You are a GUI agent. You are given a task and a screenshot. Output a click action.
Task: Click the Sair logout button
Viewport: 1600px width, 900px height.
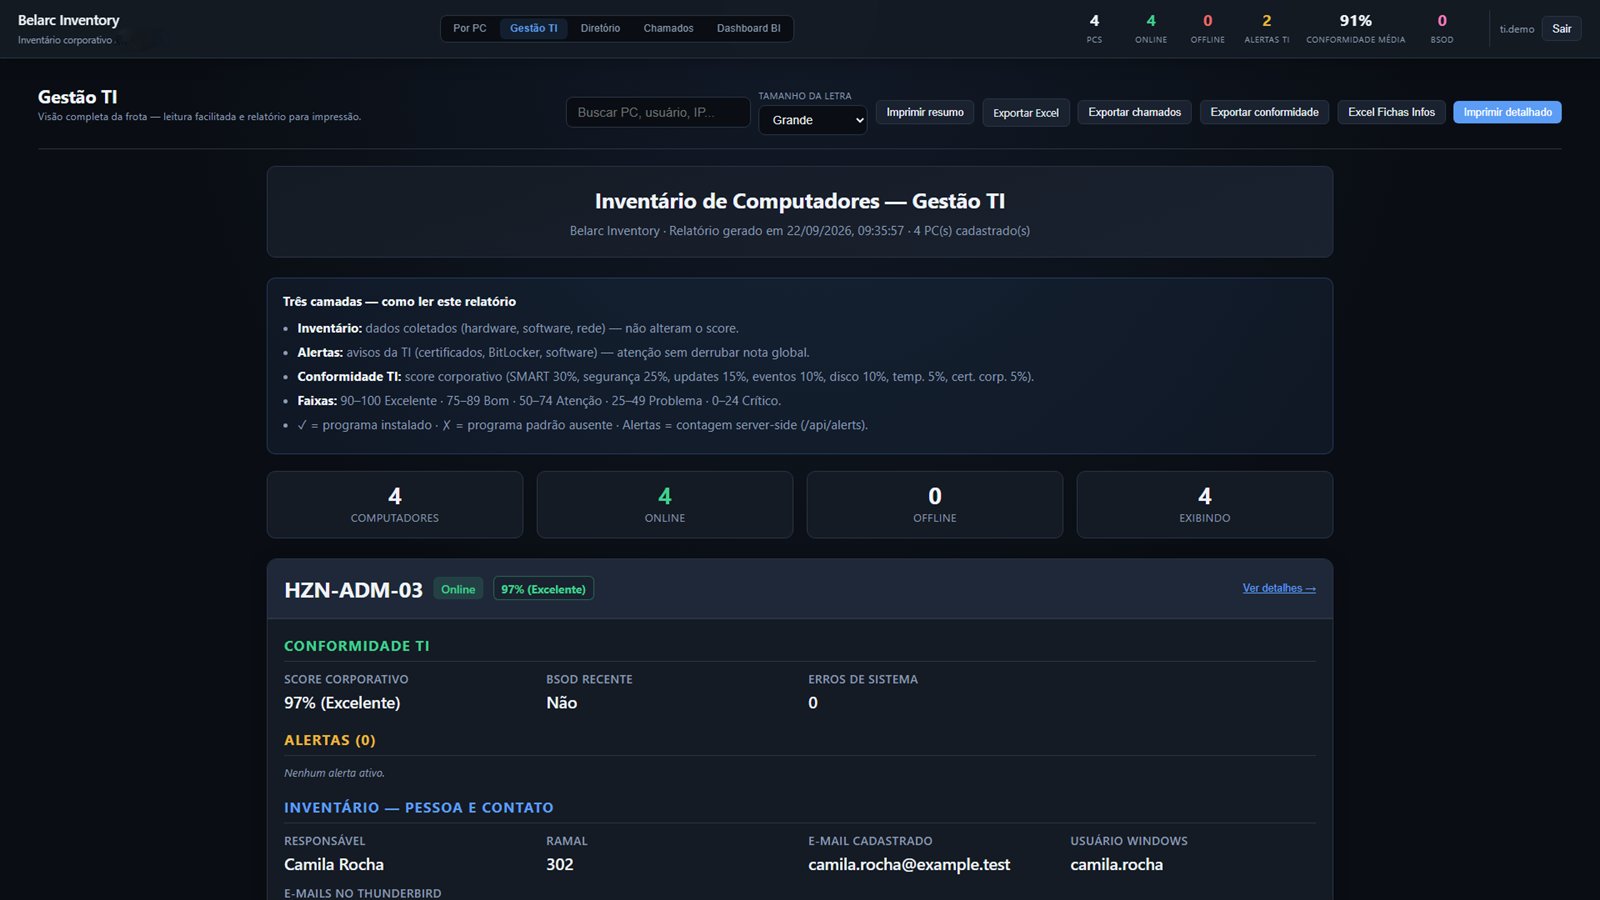click(x=1561, y=29)
